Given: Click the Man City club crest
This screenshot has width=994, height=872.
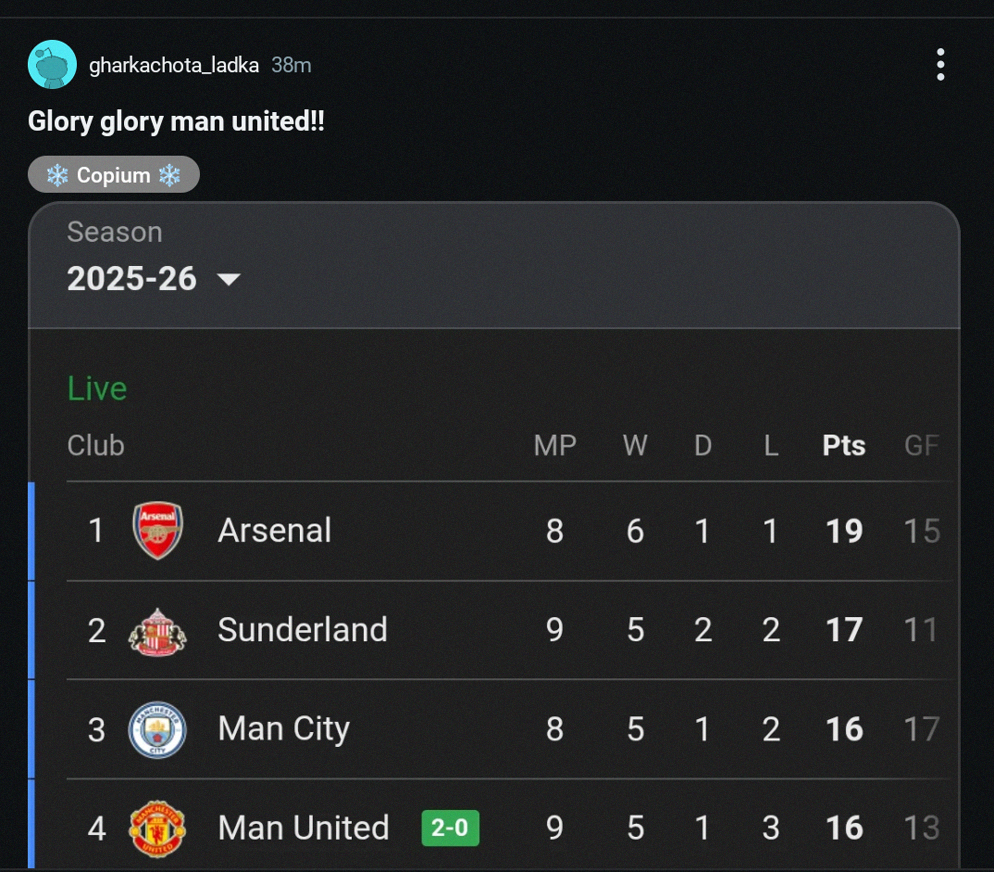Looking at the screenshot, I should pos(158,729).
